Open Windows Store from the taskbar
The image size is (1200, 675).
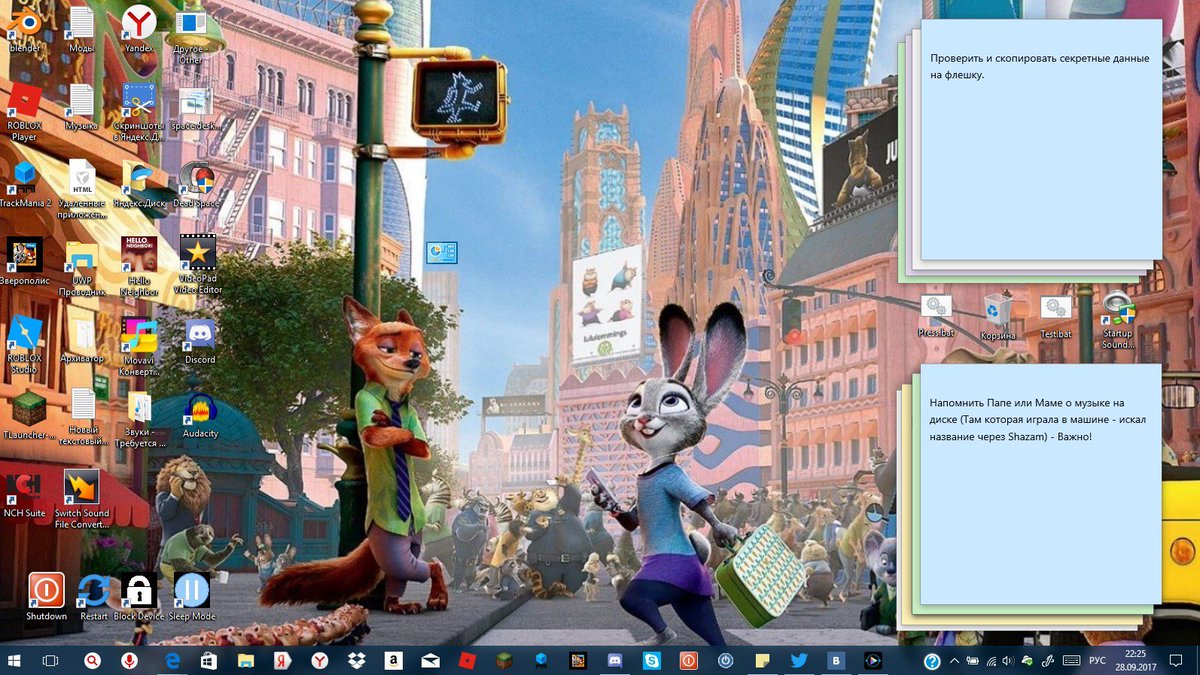[x=208, y=660]
